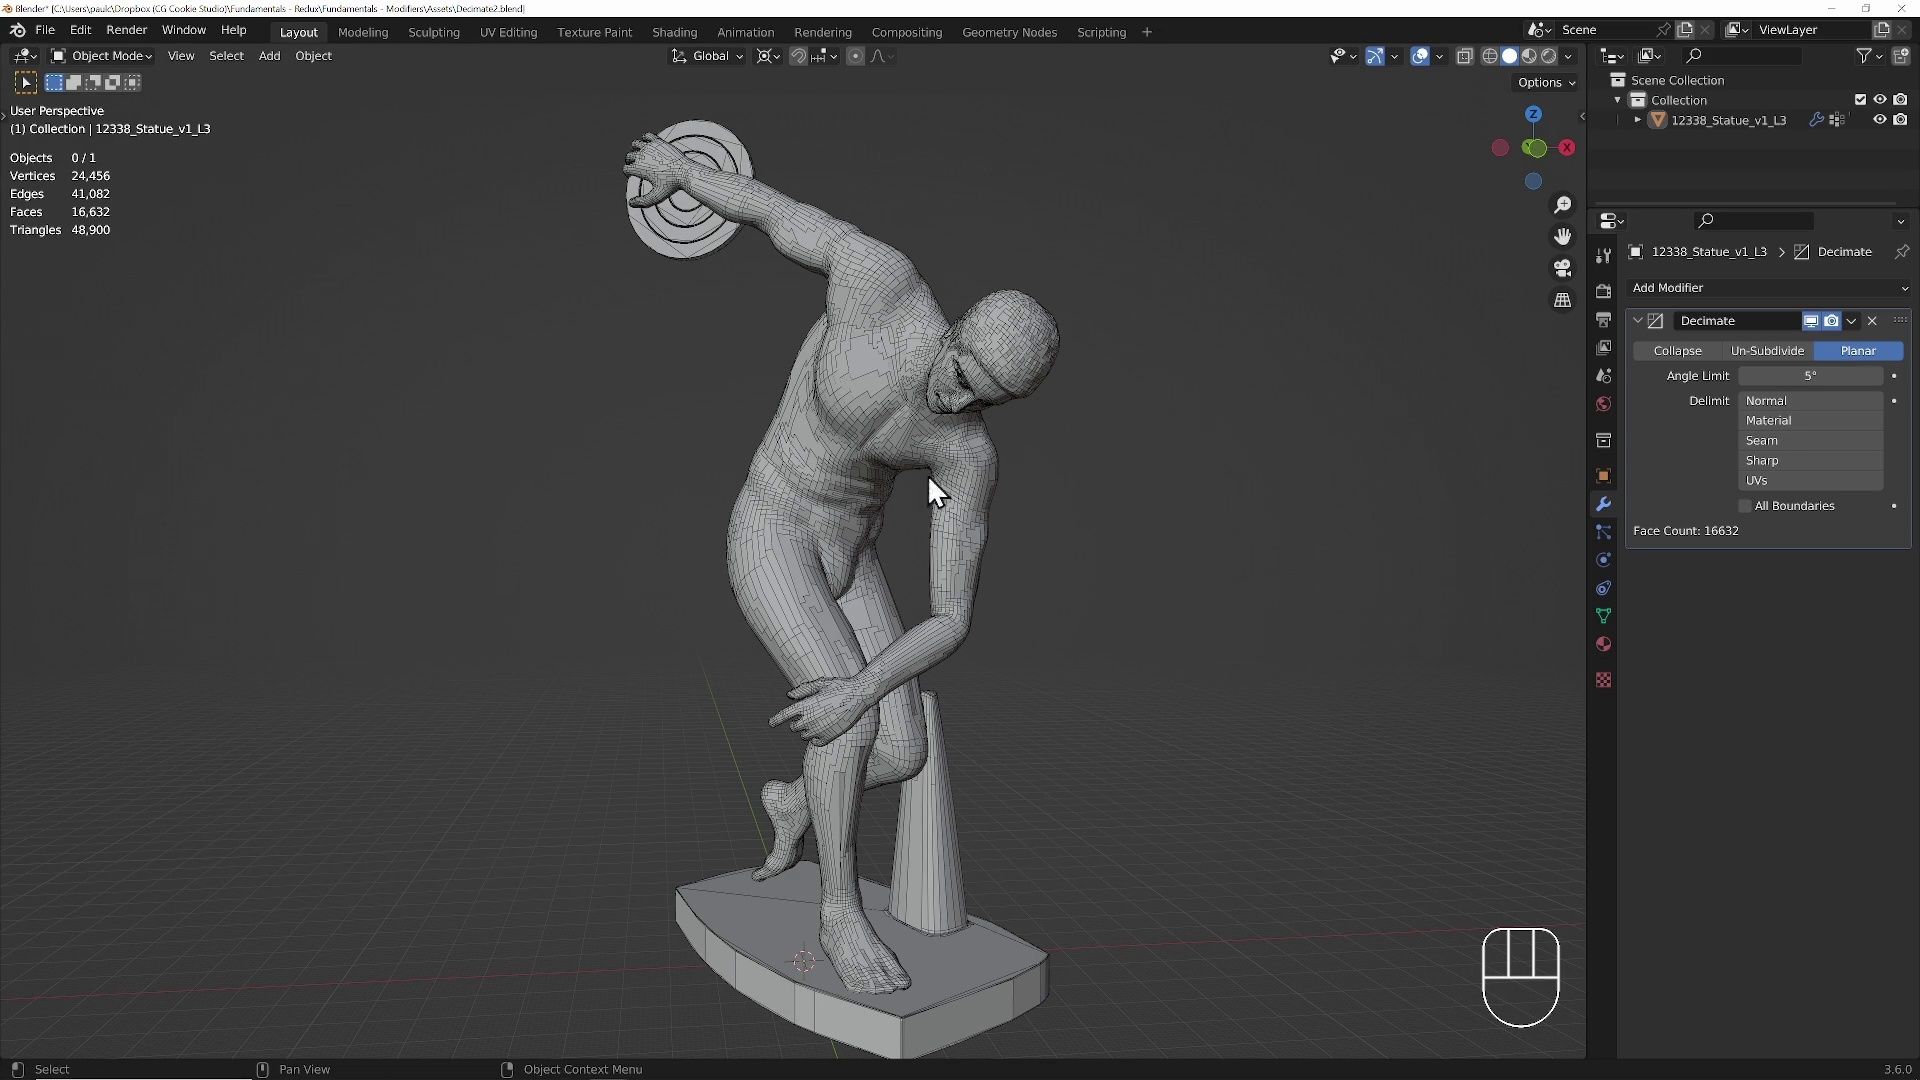Add a new collection in Outliner

1901,56
